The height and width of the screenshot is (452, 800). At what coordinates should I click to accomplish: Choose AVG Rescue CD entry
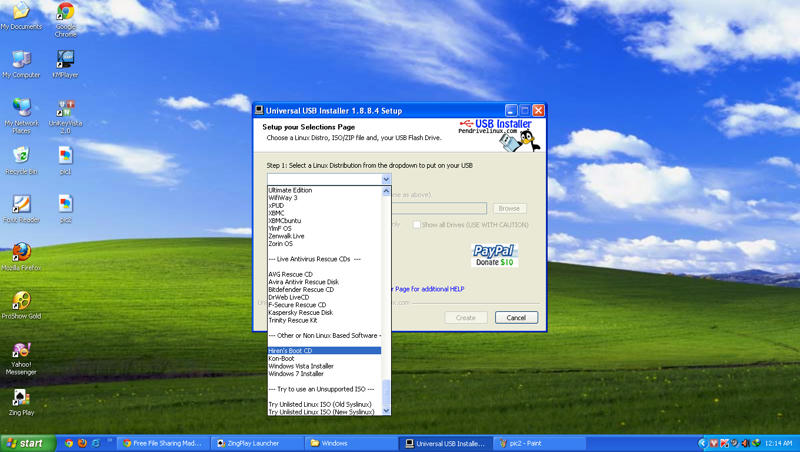pyautogui.click(x=324, y=274)
